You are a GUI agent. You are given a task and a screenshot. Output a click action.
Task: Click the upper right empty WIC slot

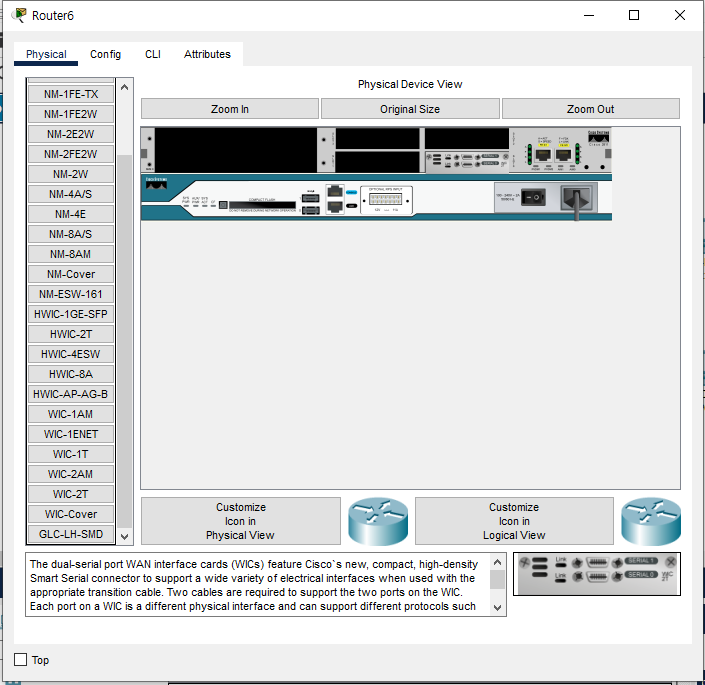pyautogui.click(x=467, y=138)
